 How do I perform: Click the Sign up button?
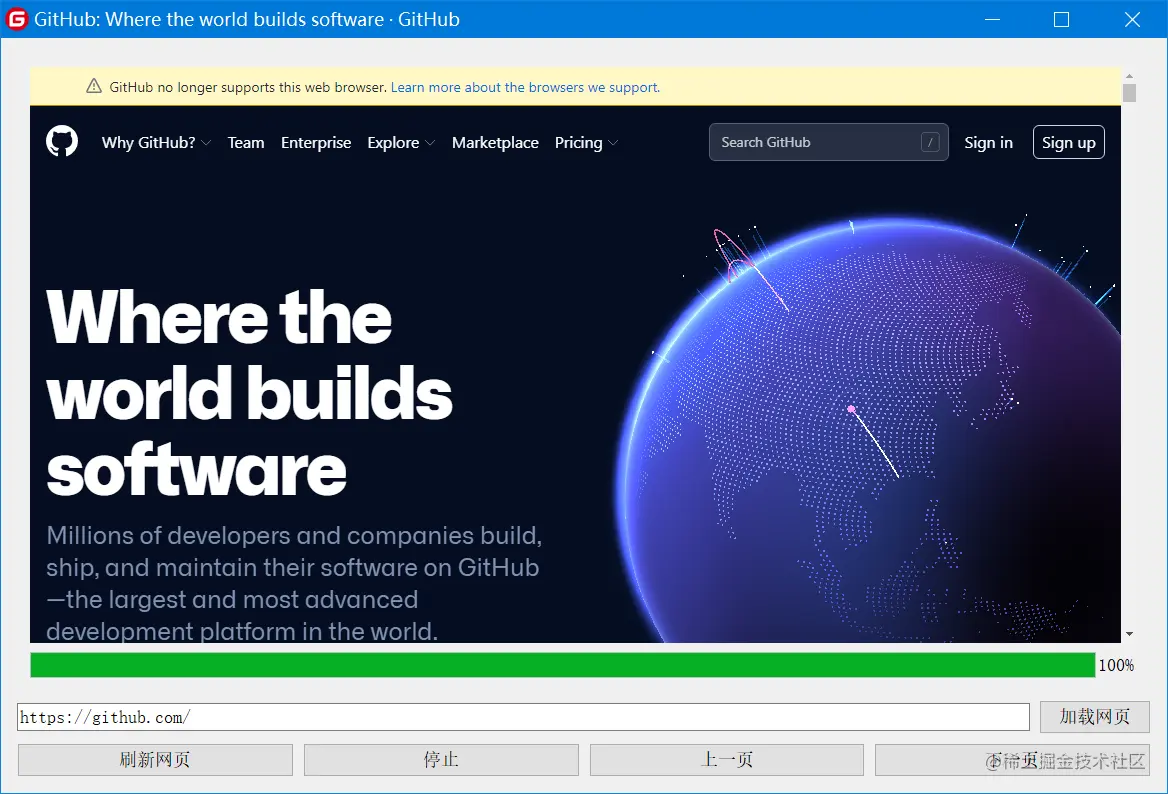click(1068, 142)
